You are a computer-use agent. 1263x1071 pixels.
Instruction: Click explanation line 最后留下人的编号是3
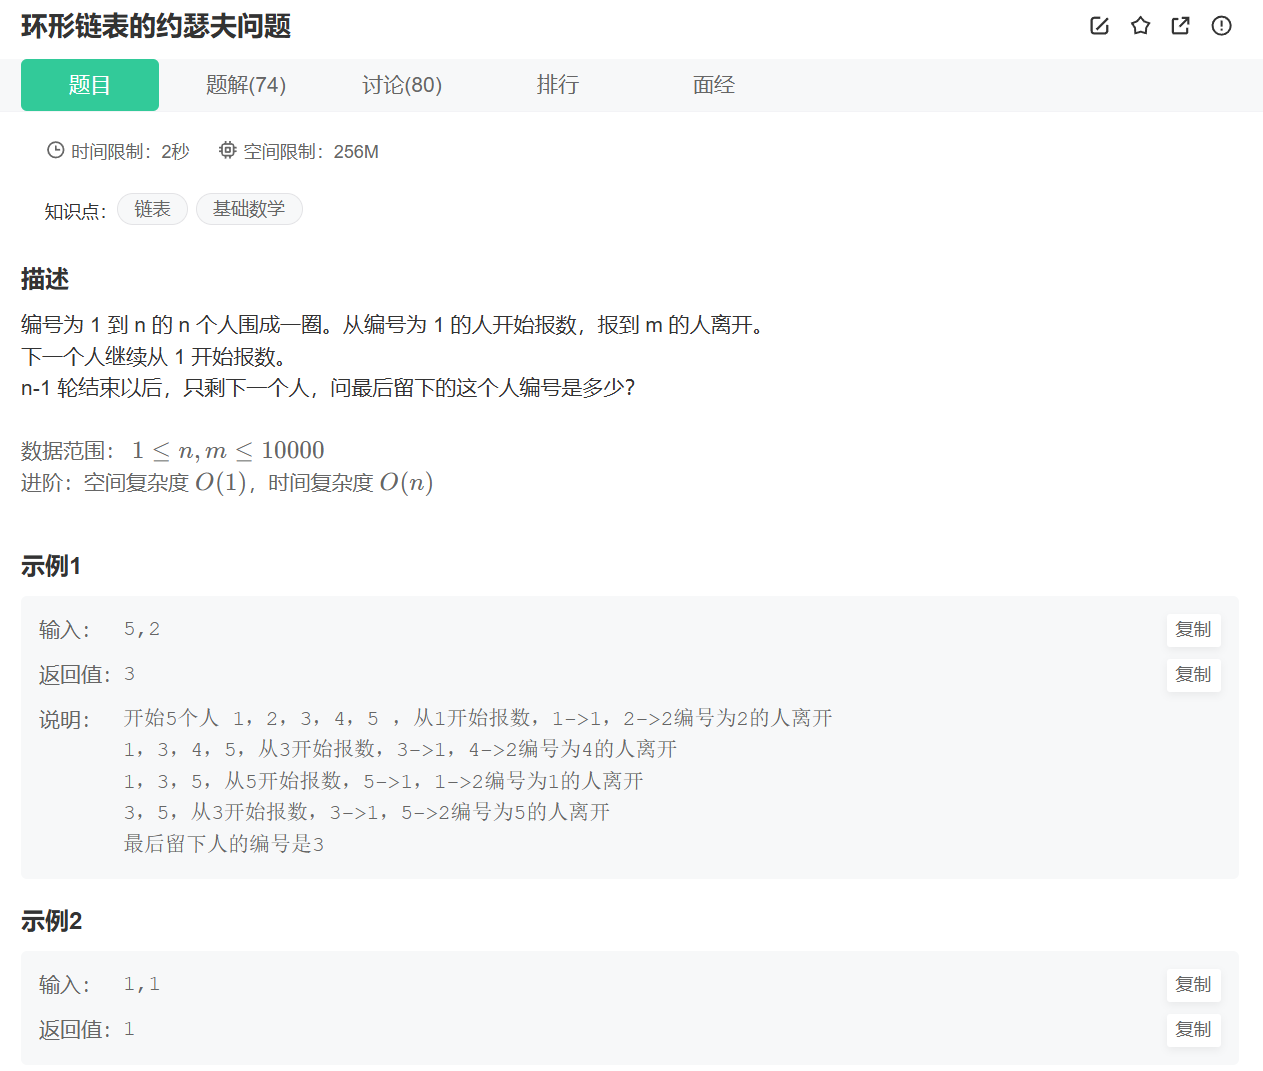point(224,844)
